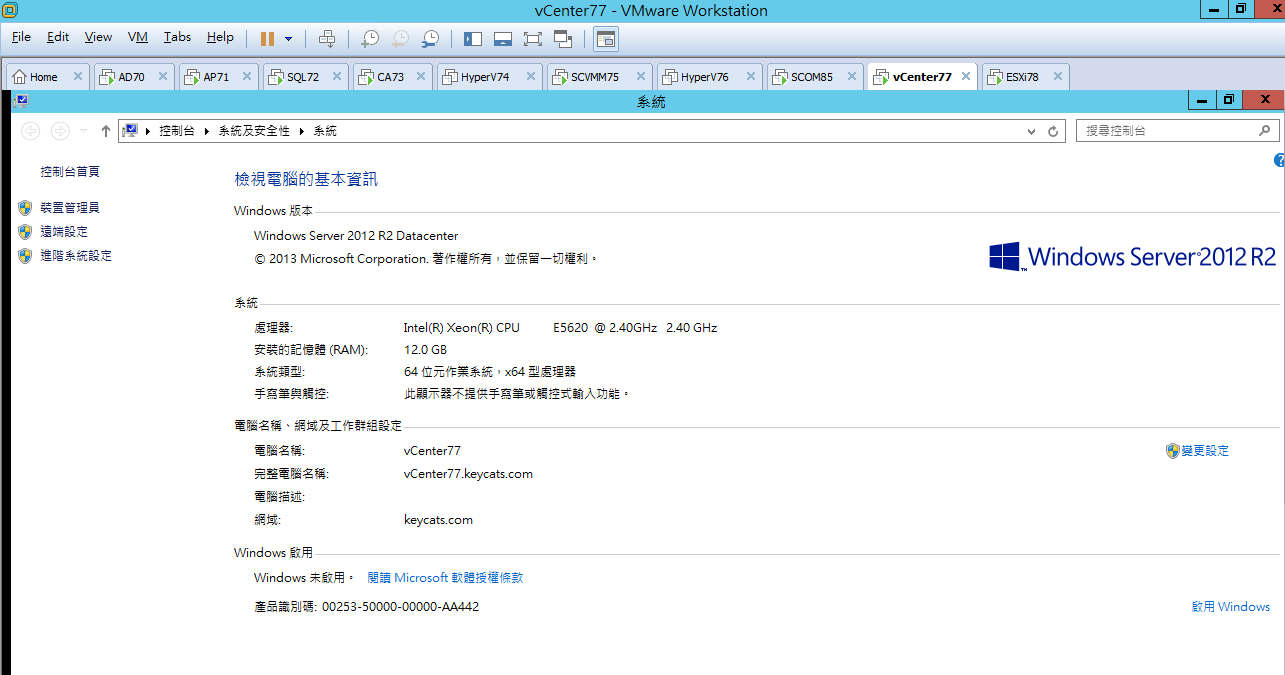Click the 啟用 Windows link

1231,607
